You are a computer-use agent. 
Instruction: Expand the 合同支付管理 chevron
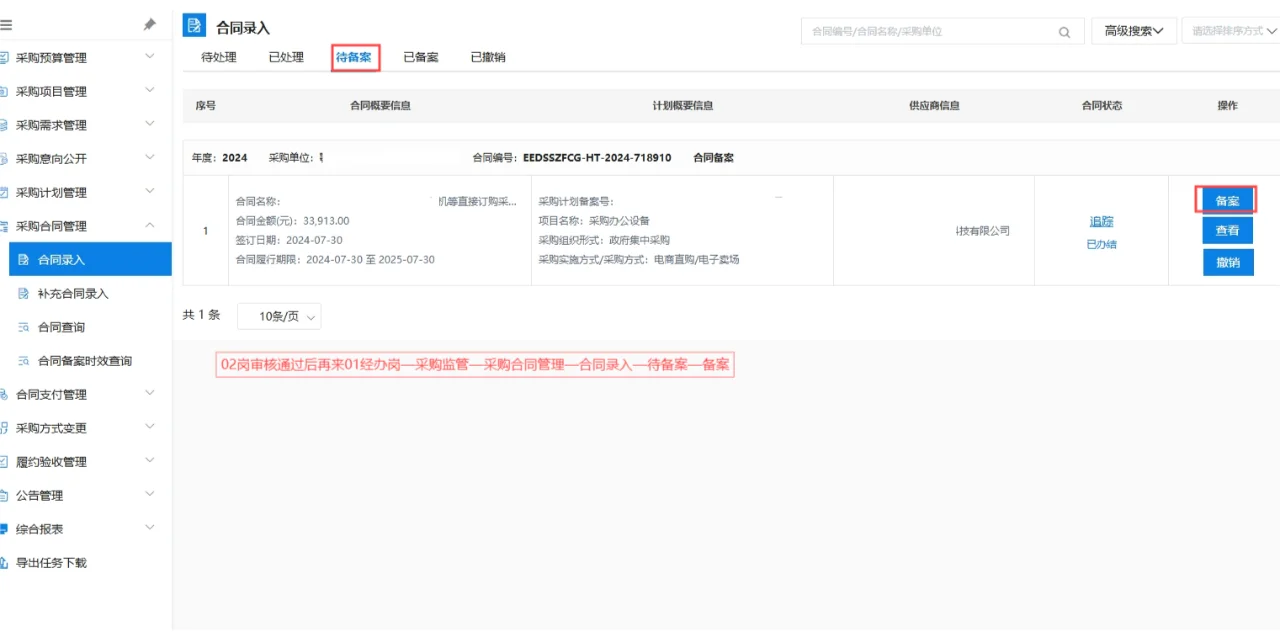coord(150,393)
